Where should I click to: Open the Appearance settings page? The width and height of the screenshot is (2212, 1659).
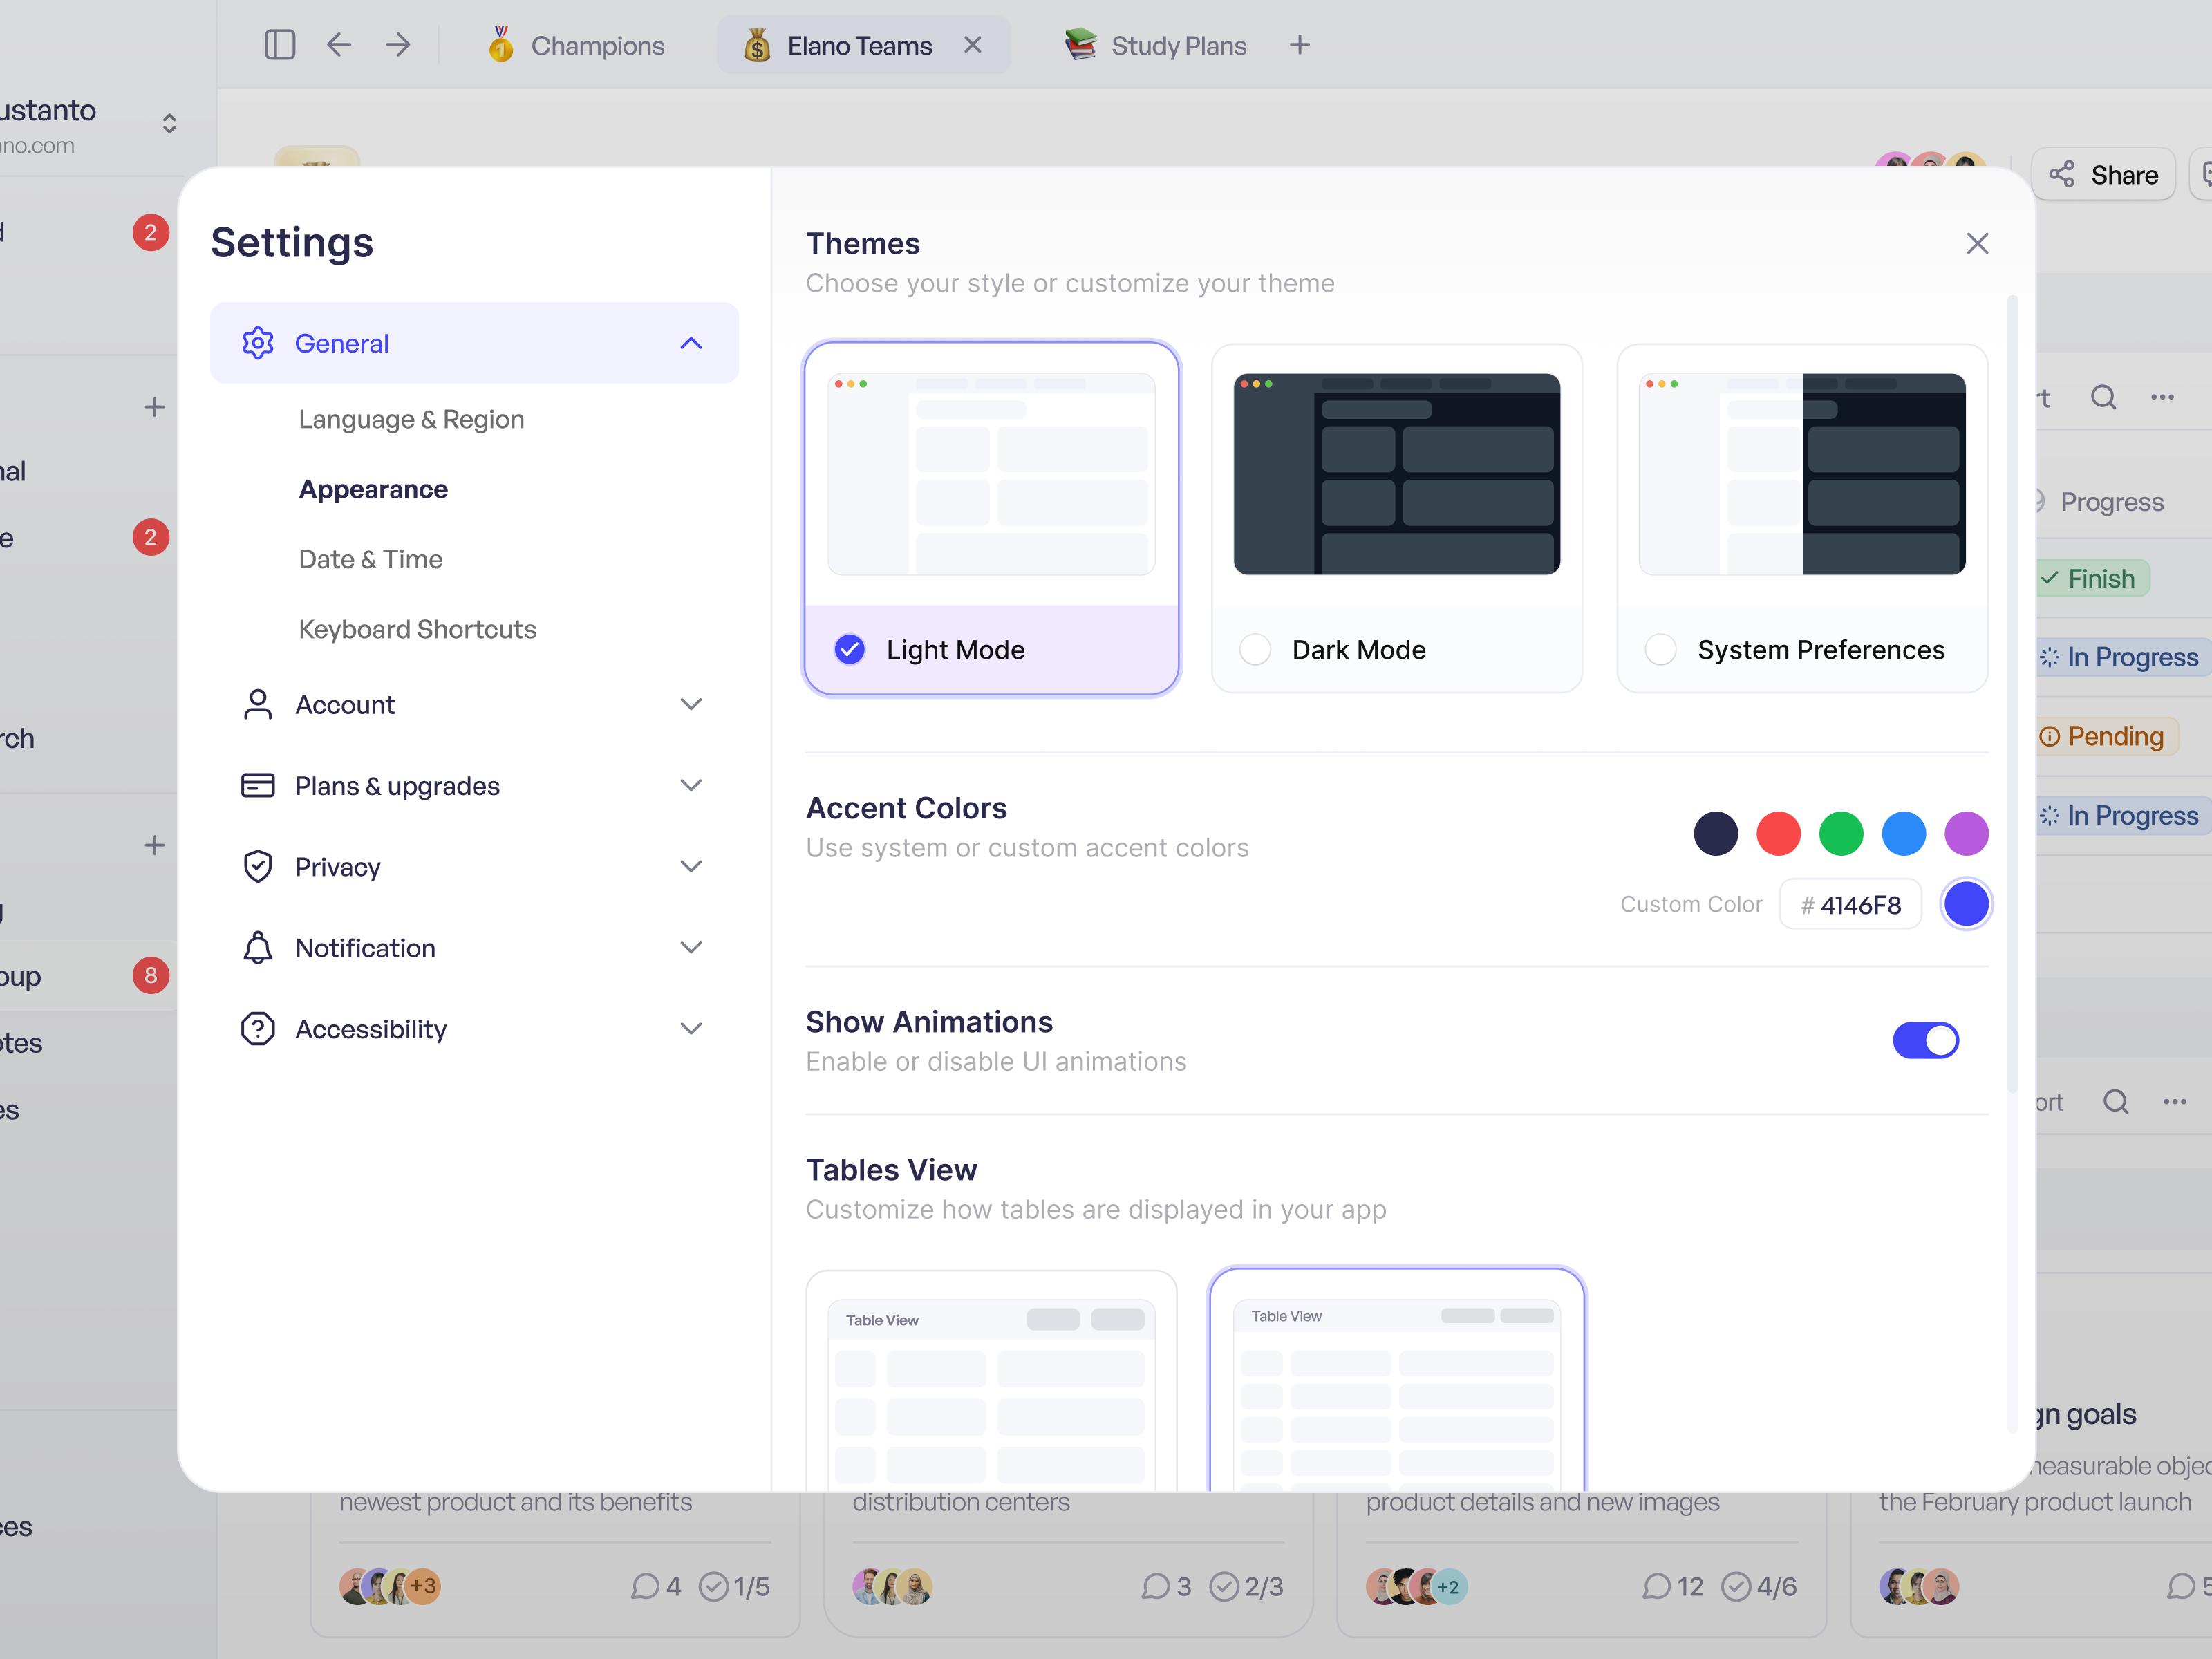372,489
